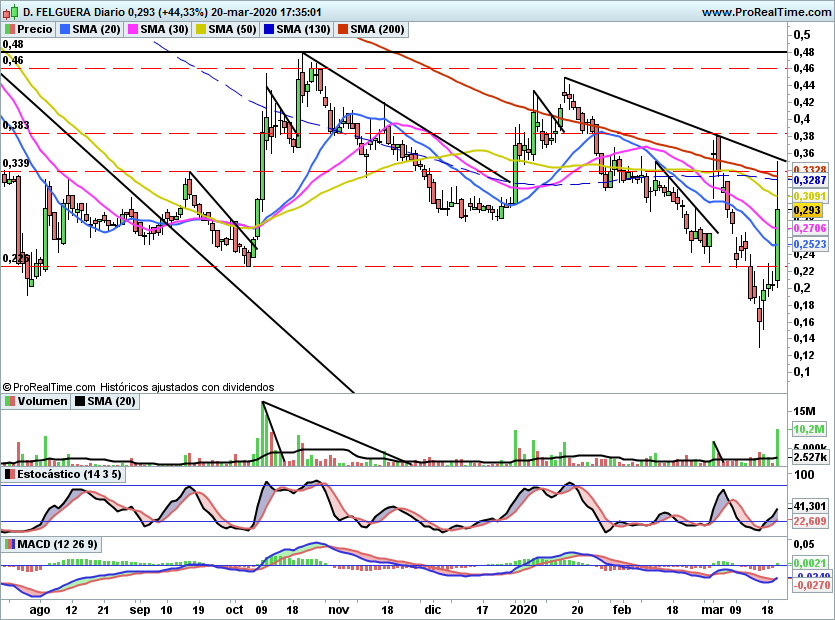Open the Precio legend label
Viewport: 835px width, 620px height.
(35, 29)
